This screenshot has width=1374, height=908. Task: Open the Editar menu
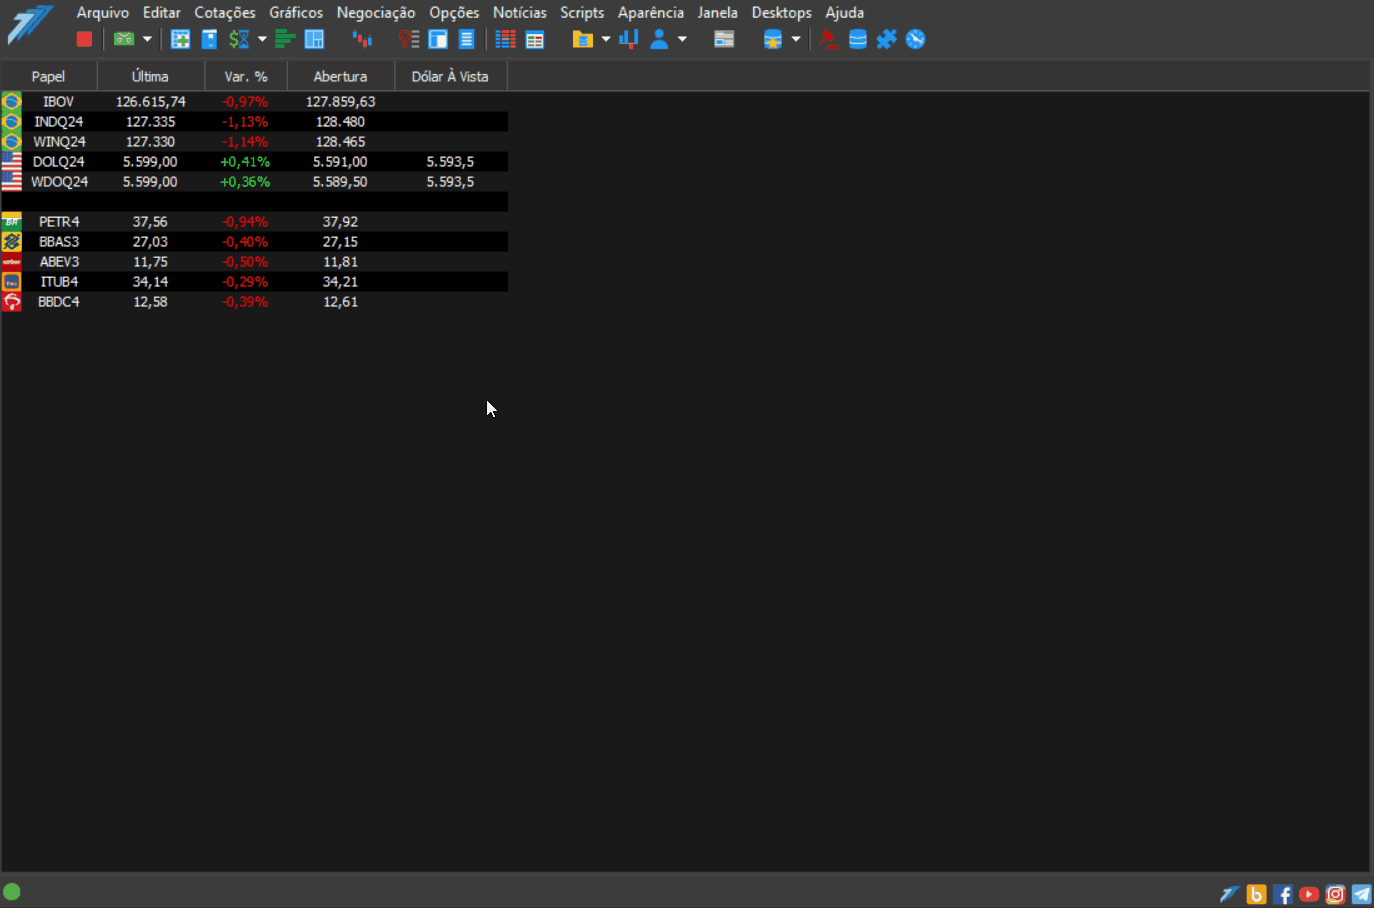tap(162, 12)
